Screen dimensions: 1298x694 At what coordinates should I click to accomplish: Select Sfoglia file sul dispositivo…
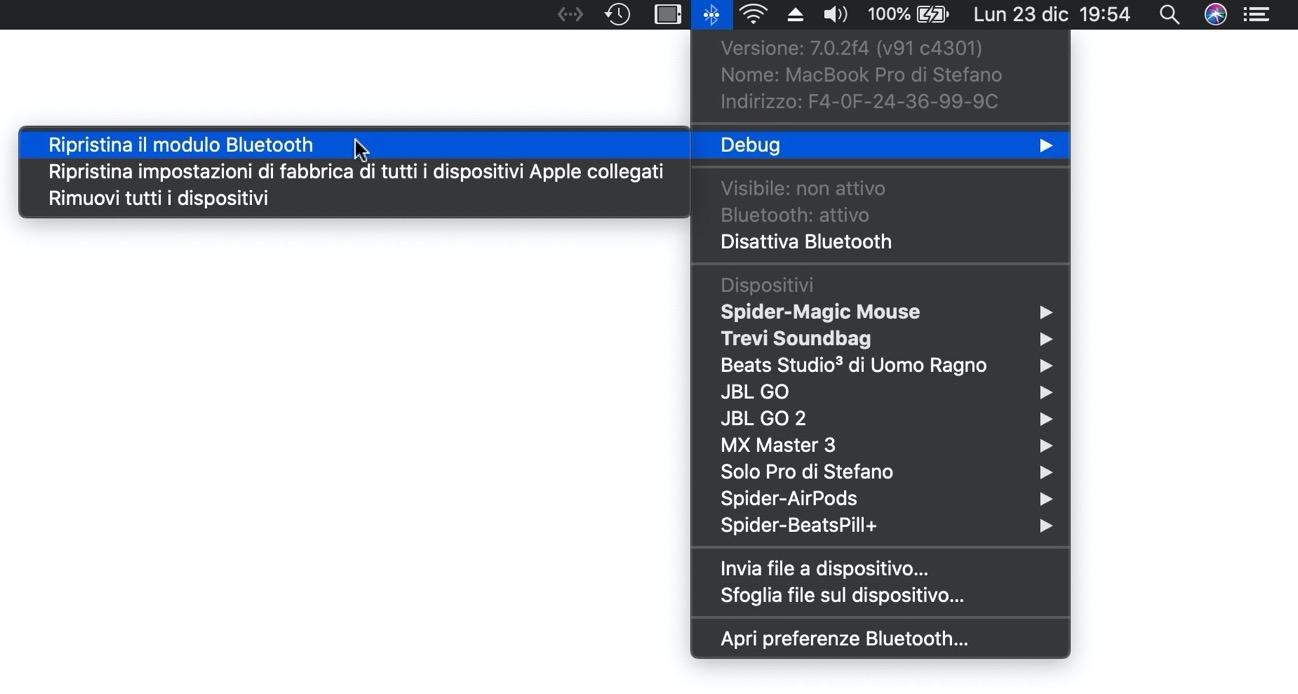(x=880, y=596)
